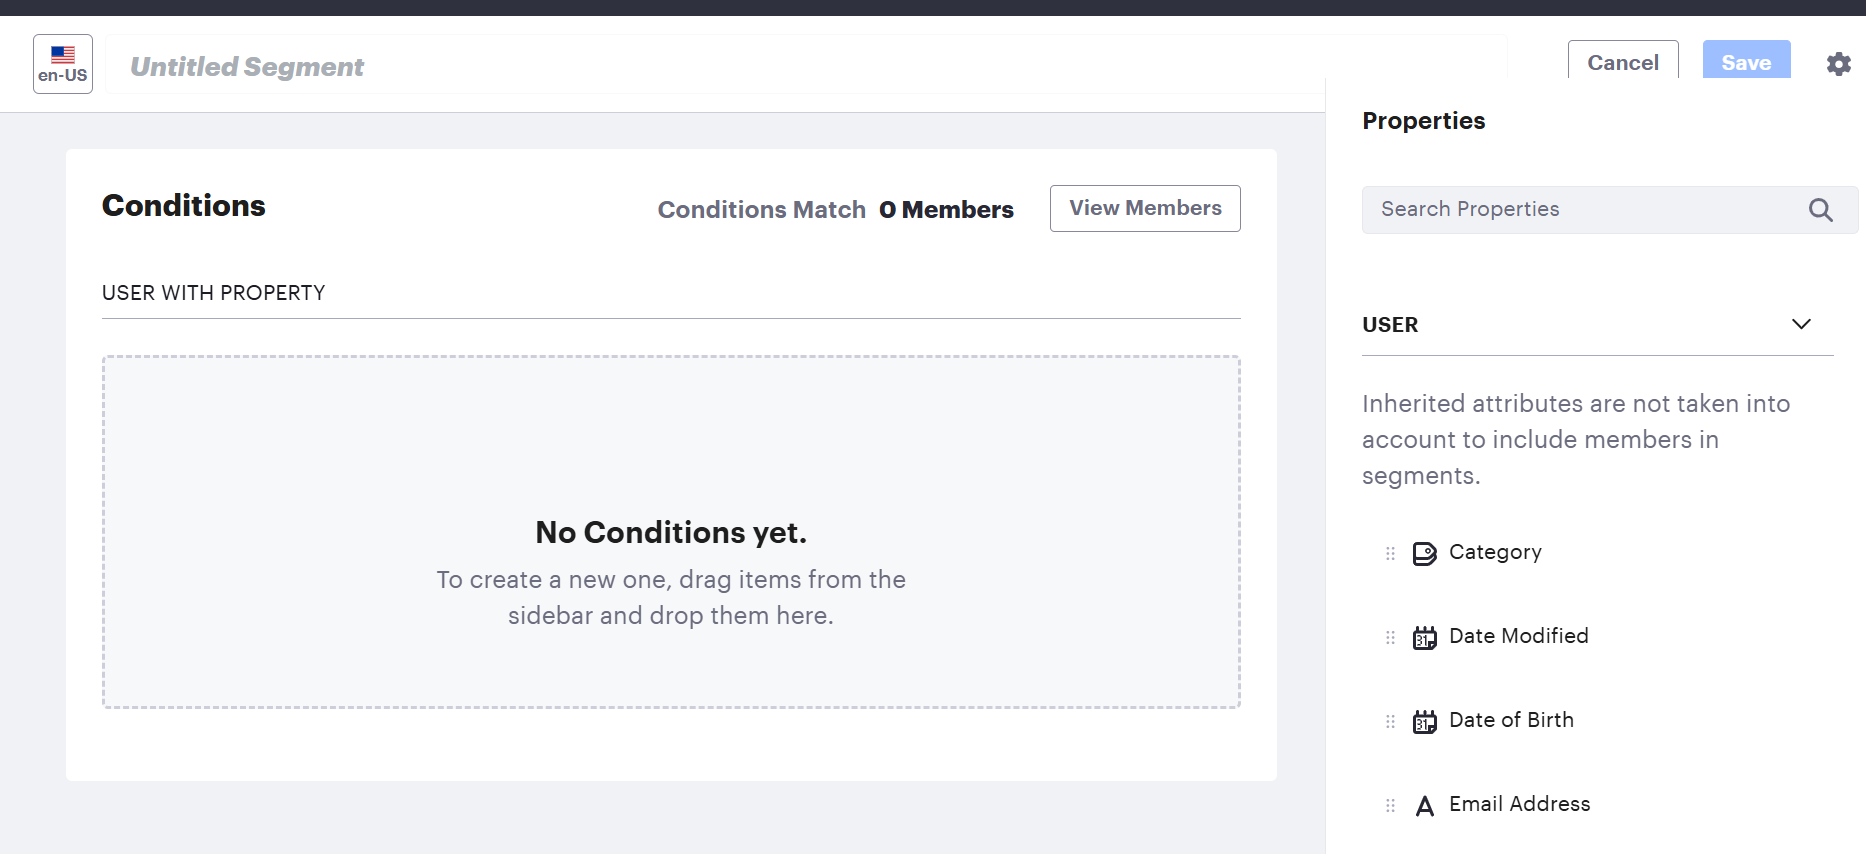Collapse the USER properties section
Screen dimensions: 1866x854
pos(1801,324)
